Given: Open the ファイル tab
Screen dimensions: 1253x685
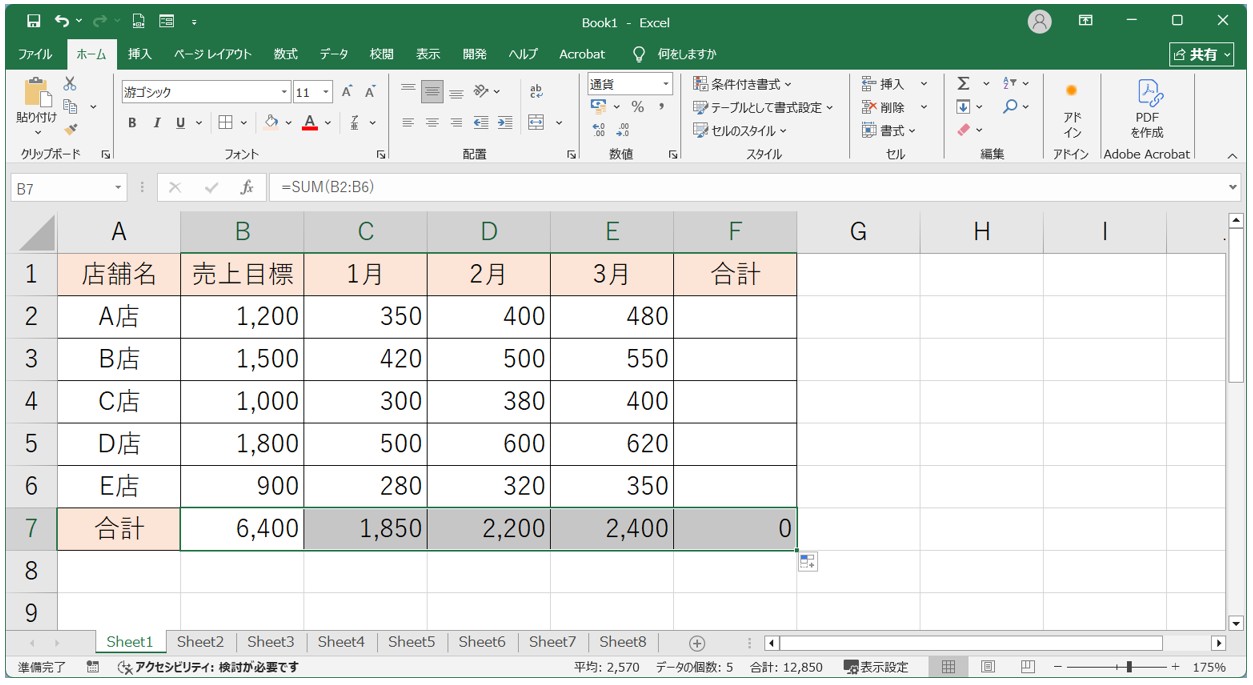Looking at the screenshot, I should pyautogui.click(x=36, y=54).
